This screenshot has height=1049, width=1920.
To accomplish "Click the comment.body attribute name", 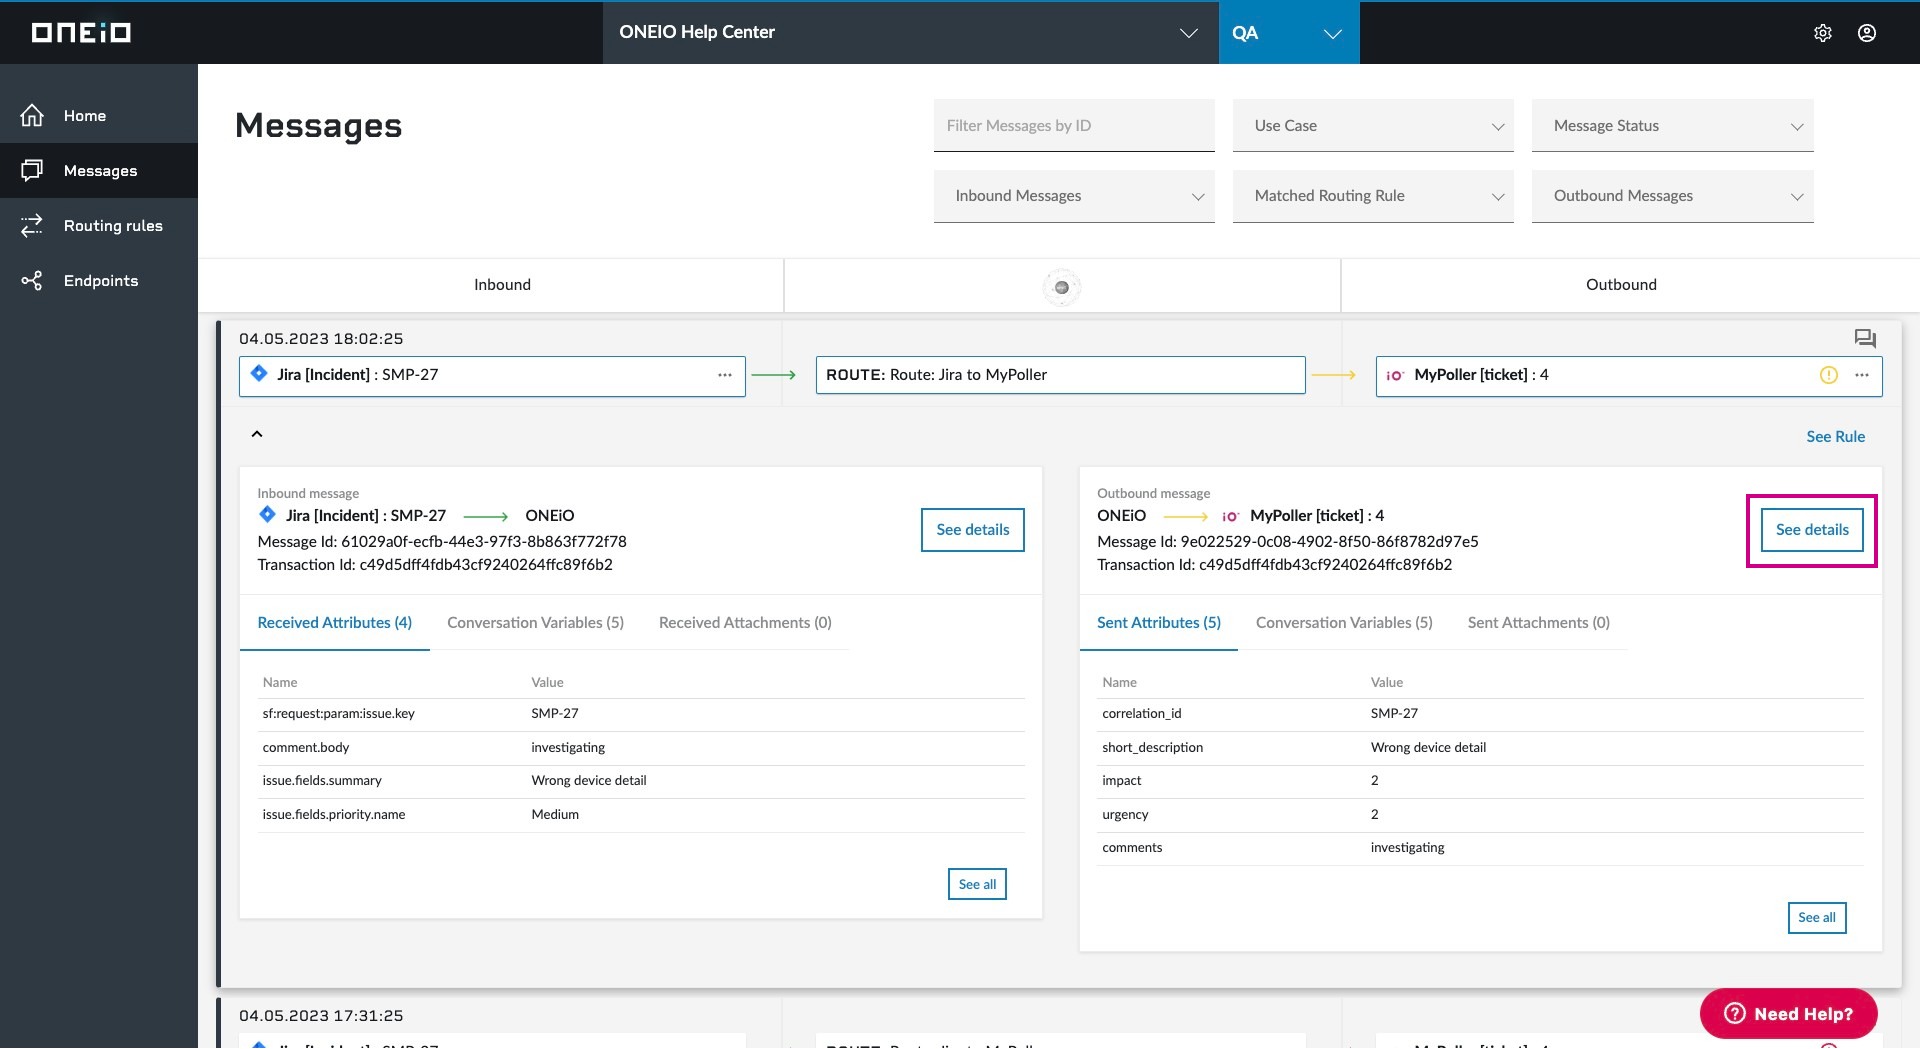I will tap(306, 747).
